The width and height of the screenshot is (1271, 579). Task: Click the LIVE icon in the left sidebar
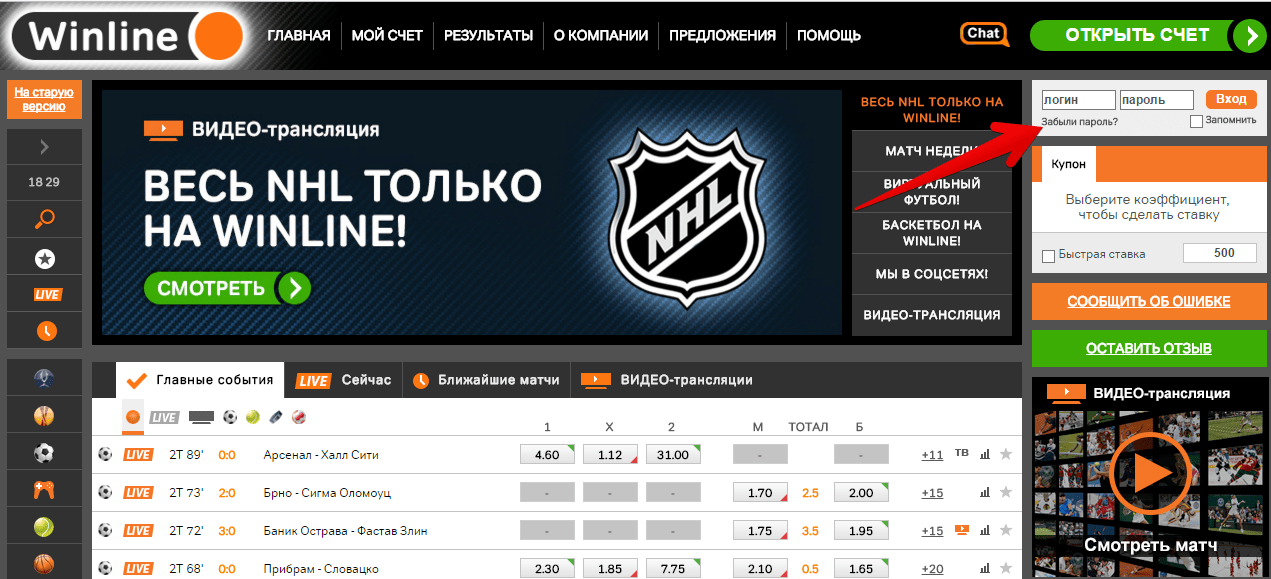[x=46, y=294]
